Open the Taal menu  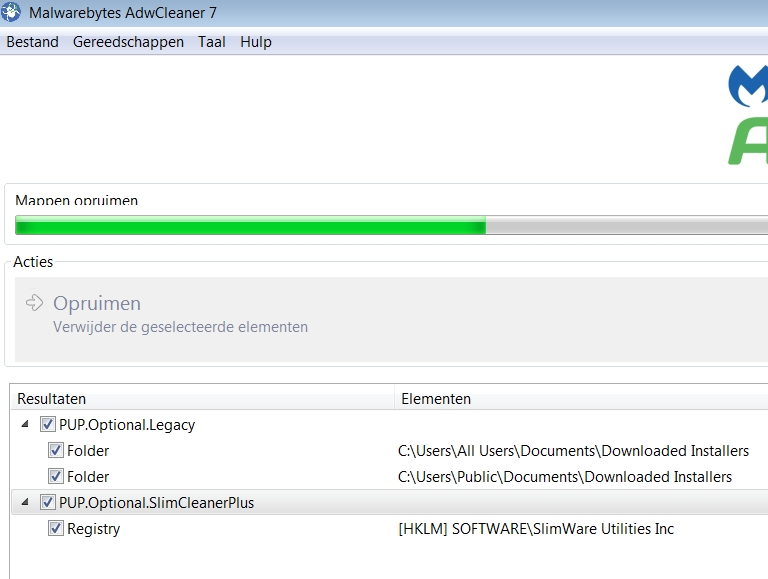point(212,42)
